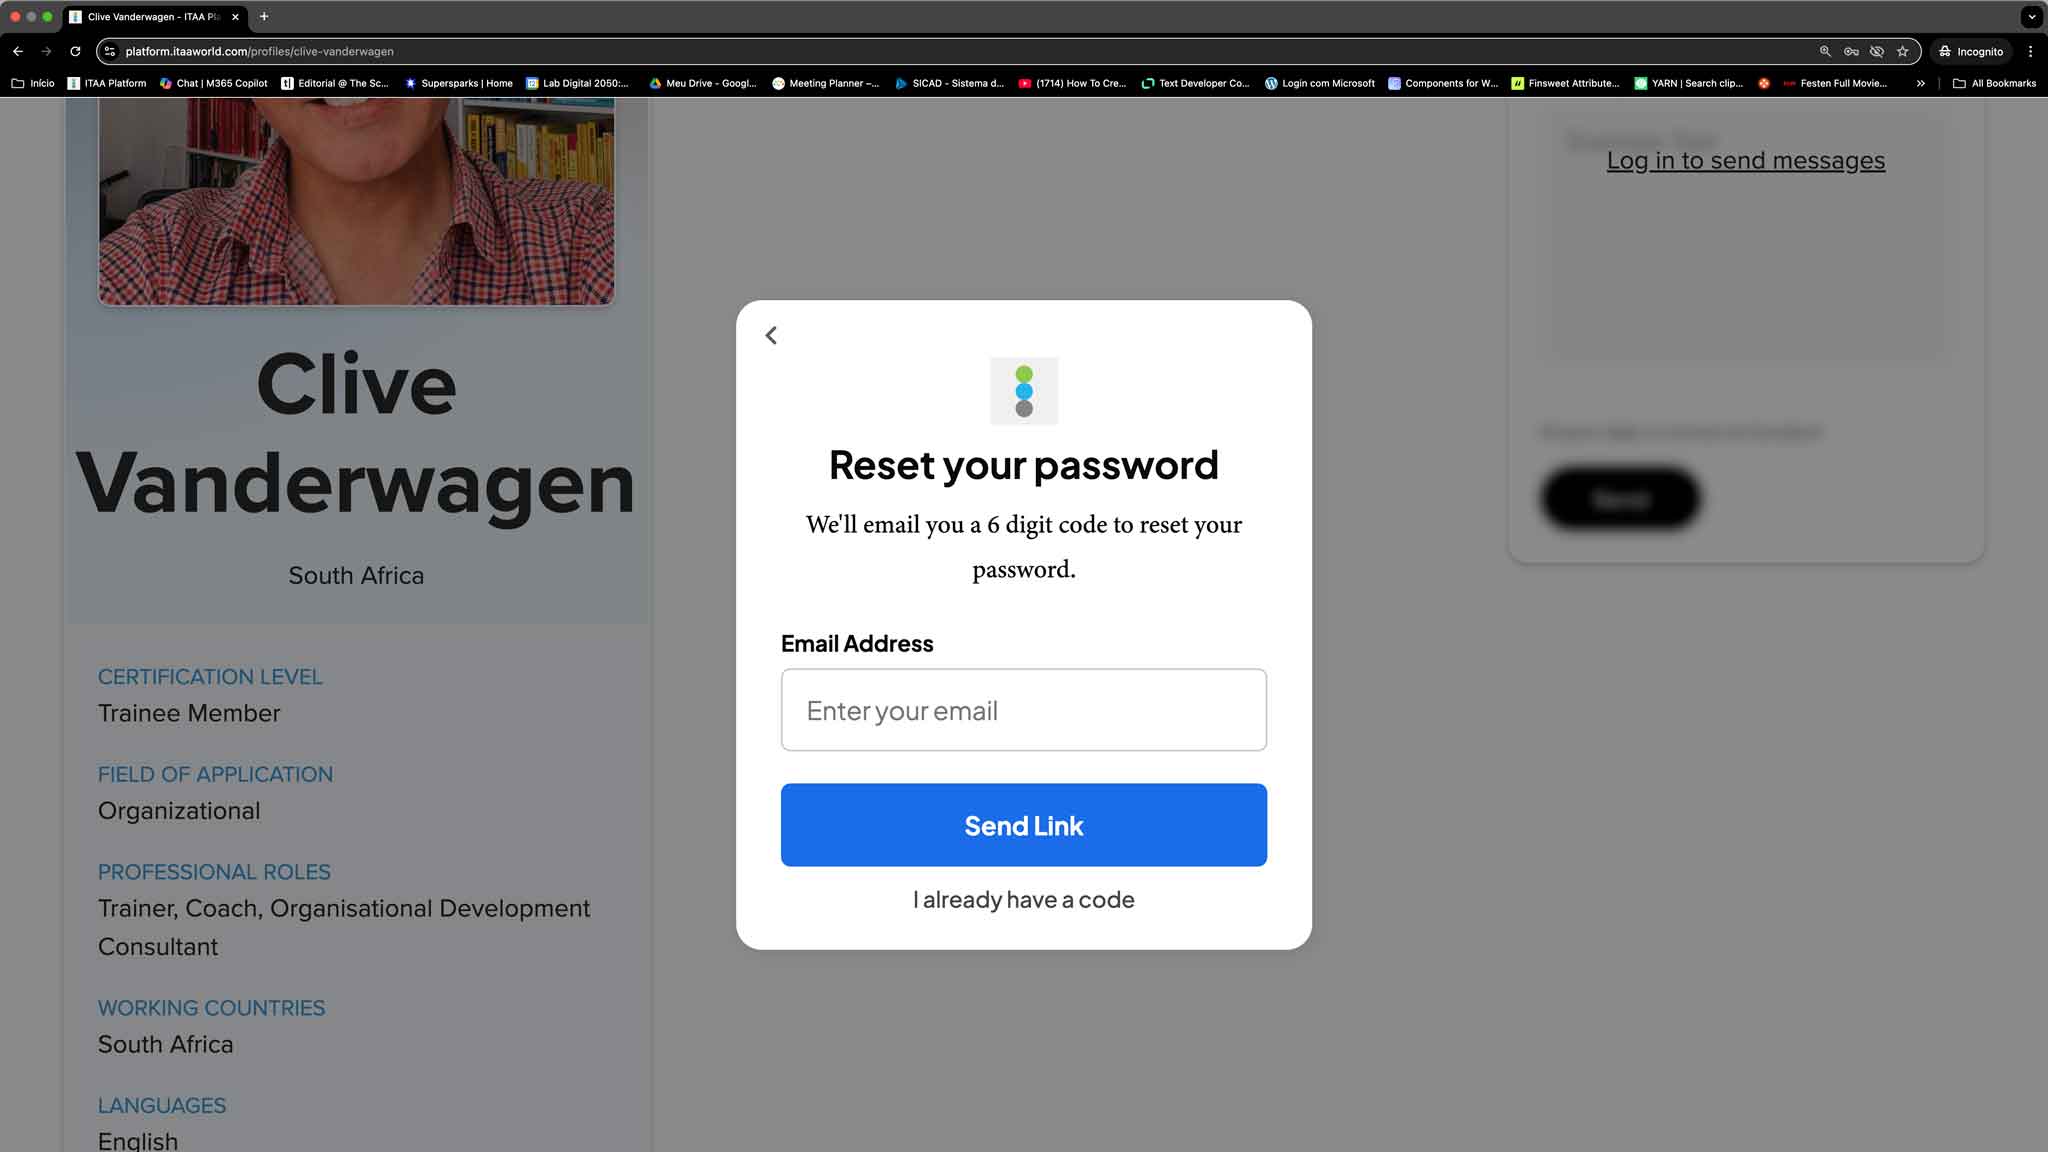Expand the hidden bookmarks overflow chevron

coord(1920,83)
